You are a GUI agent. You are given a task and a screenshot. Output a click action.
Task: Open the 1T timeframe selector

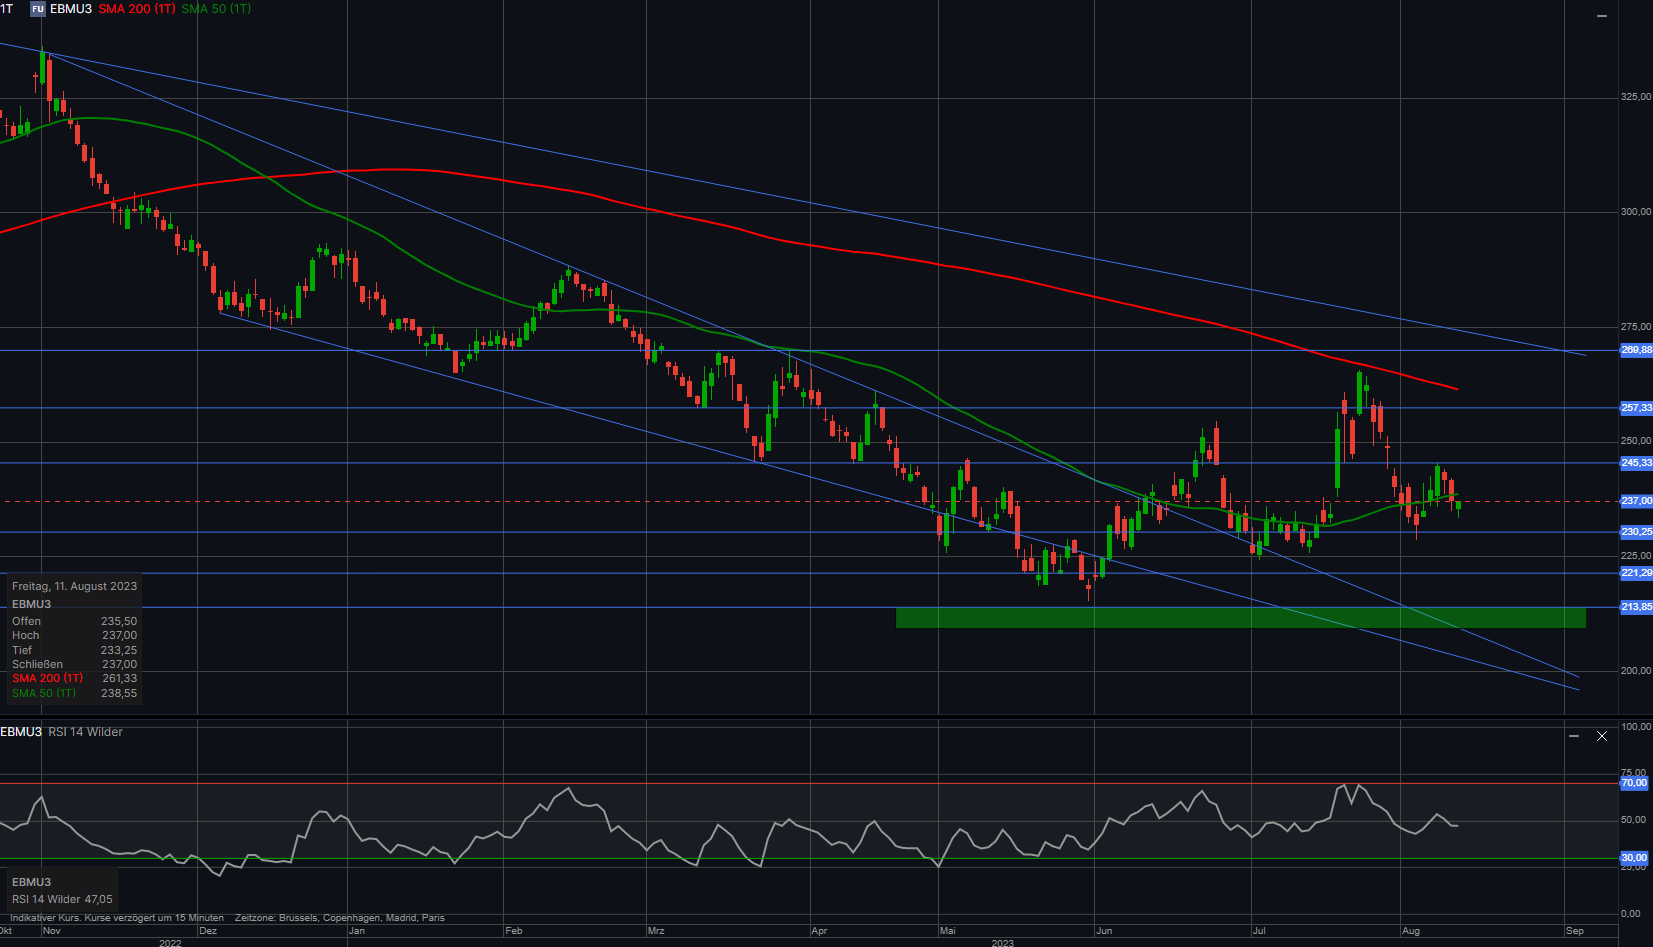[7, 9]
